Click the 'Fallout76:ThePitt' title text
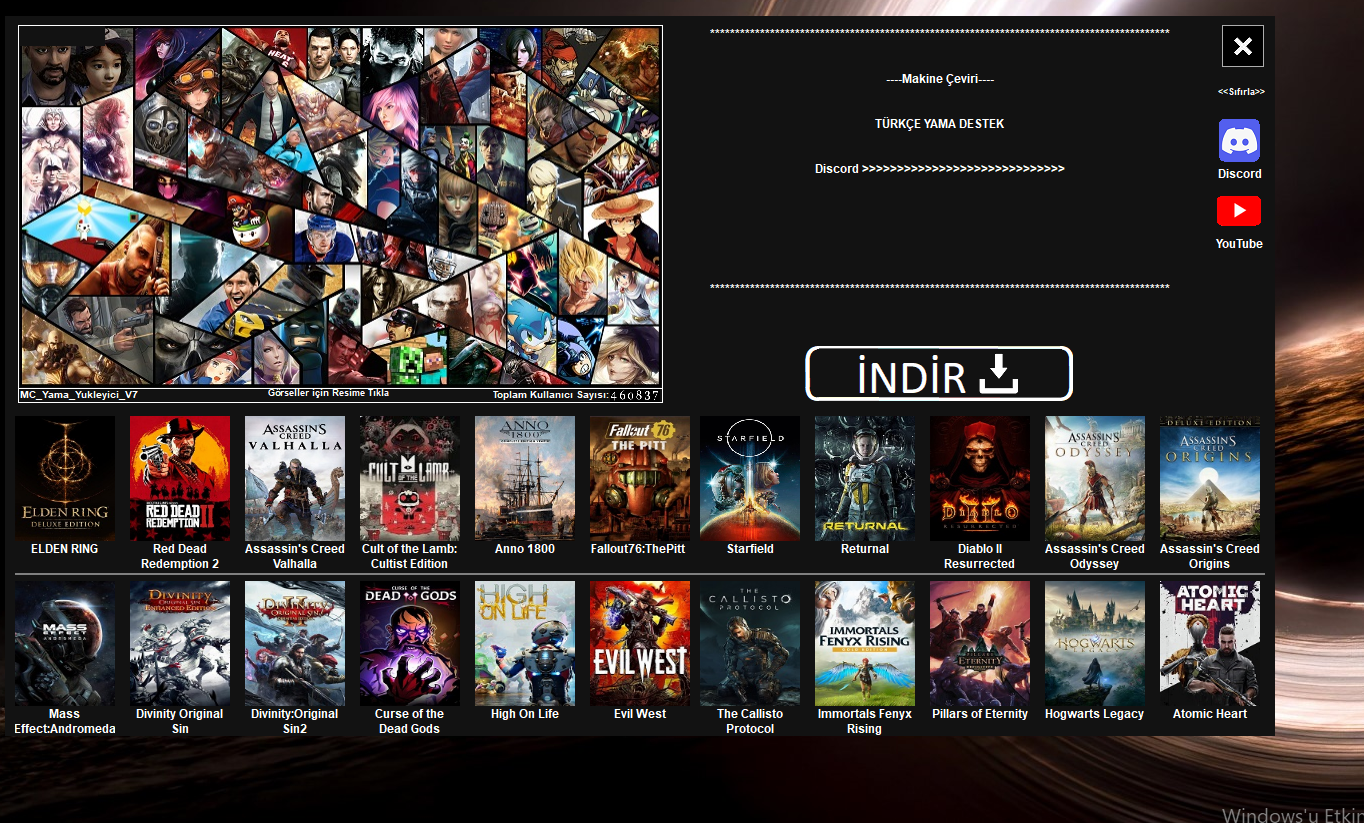 (638, 549)
